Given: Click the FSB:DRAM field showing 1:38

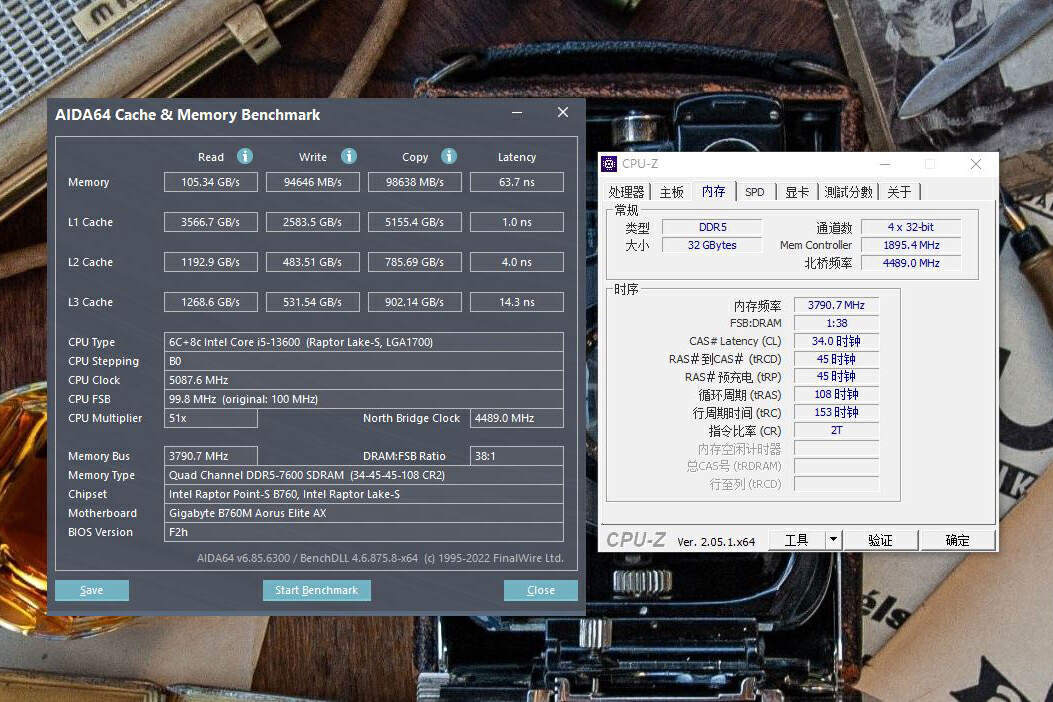Looking at the screenshot, I should click(x=836, y=323).
